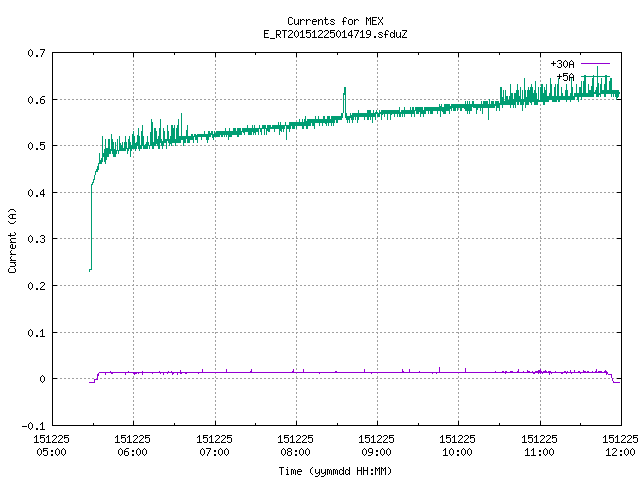Click the y-axis value -0.1
640x480 pixels.
click(33, 426)
